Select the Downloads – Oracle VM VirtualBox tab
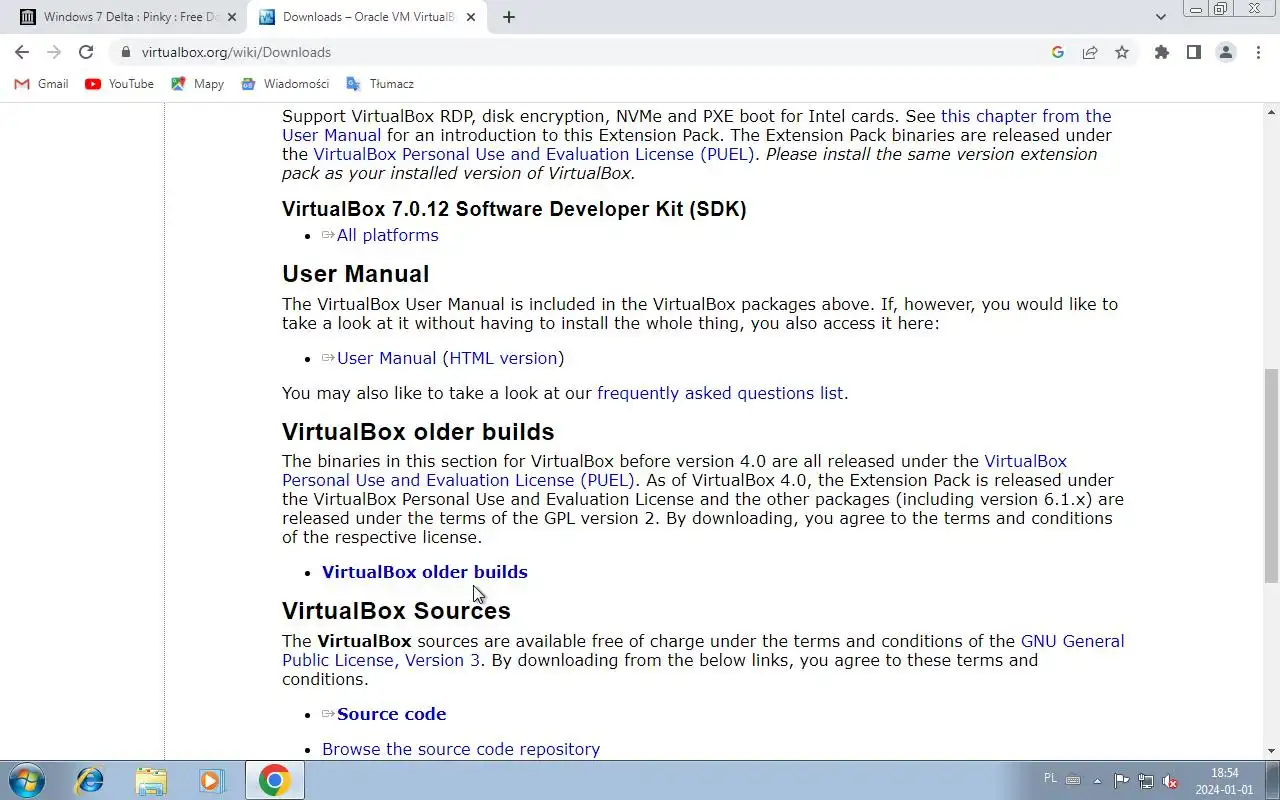This screenshot has width=1280, height=800. [366, 17]
